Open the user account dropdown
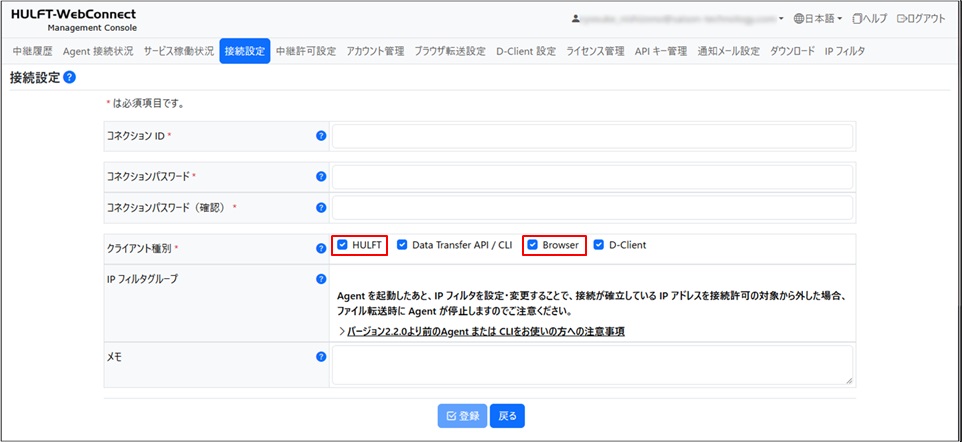The image size is (962, 442). coord(678,18)
